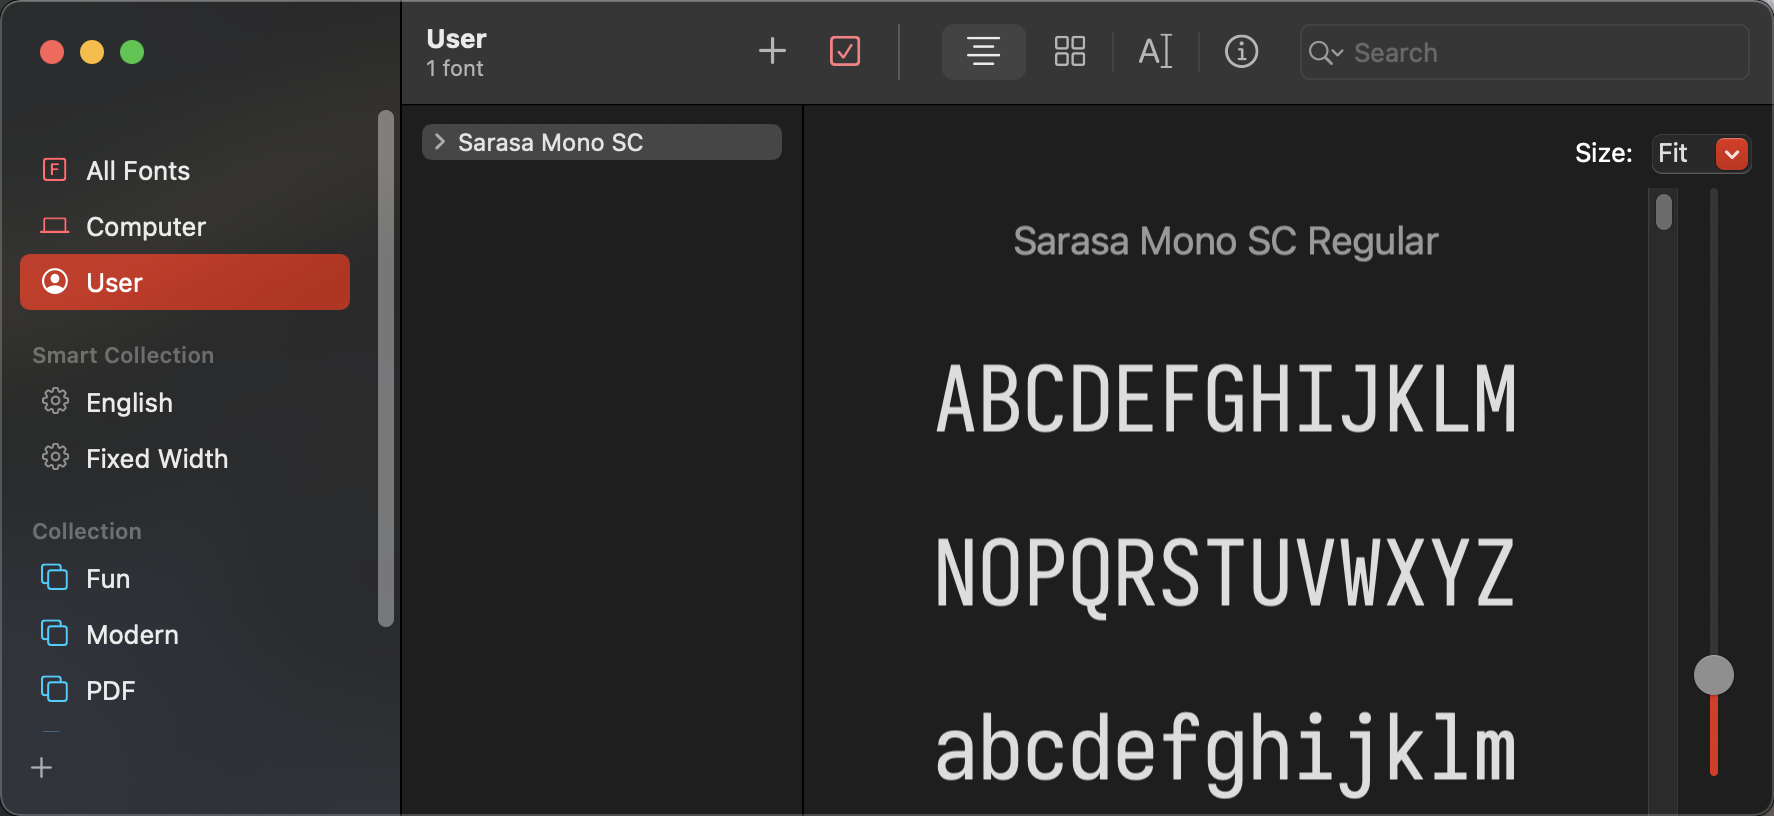The image size is (1774, 816).
Task: Click the '1 font' count label
Action: [455, 69]
